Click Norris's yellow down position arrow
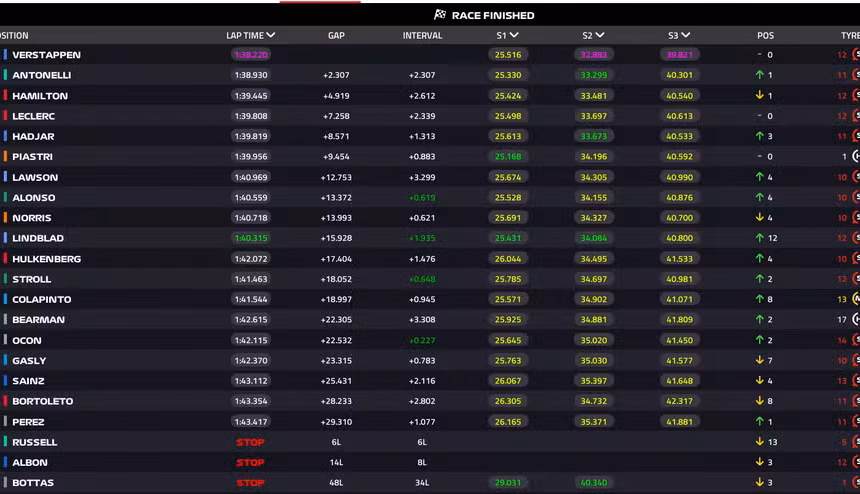This screenshot has height=494, width=860. [x=760, y=218]
